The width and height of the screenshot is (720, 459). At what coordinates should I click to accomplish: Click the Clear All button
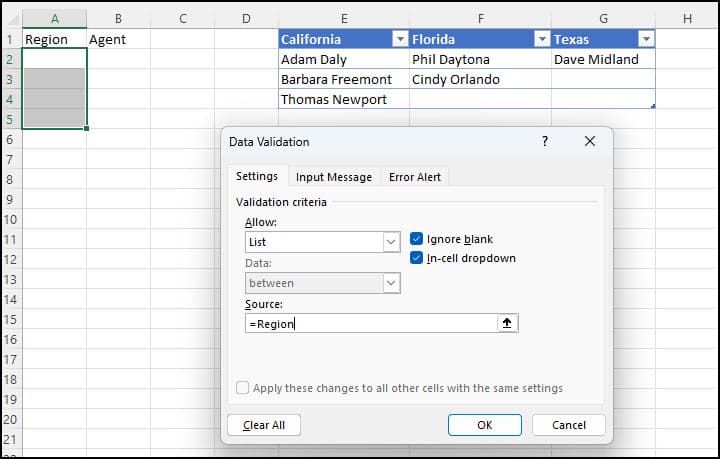pyautogui.click(x=264, y=425)
